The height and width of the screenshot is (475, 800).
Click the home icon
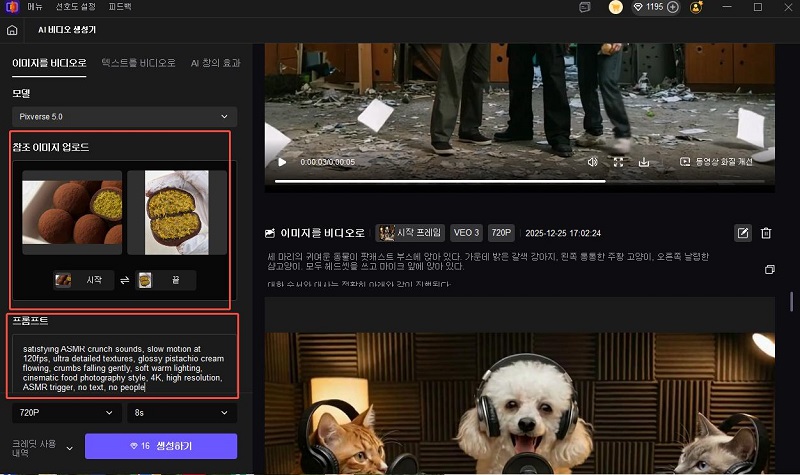tap(12, 30)
